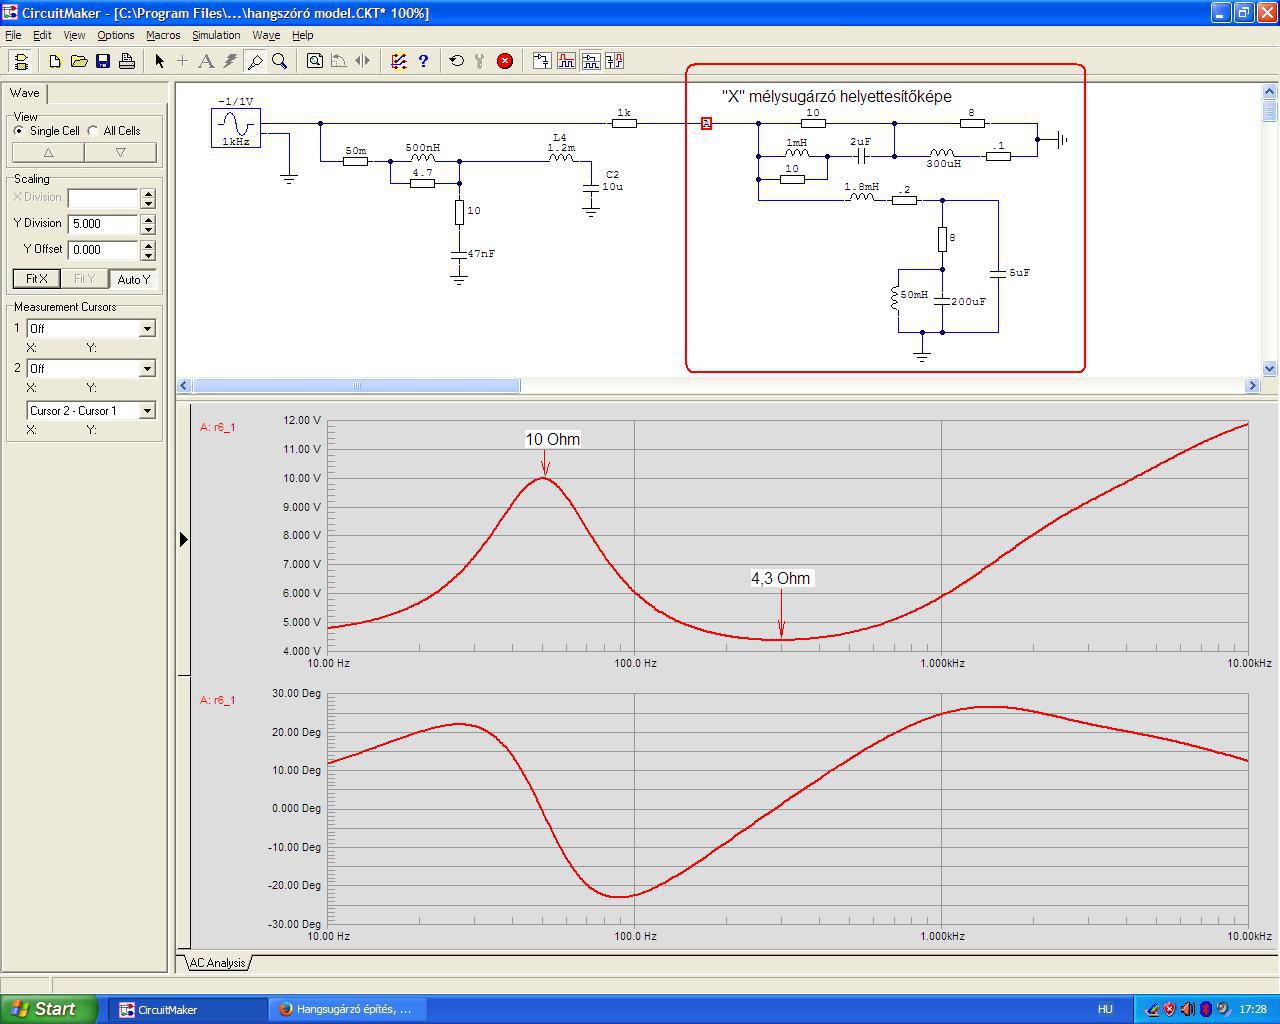The width and height of the screenshot is (1280, 1024).
Task: Select the Arrow pointer tool
Action: (159, 61)
